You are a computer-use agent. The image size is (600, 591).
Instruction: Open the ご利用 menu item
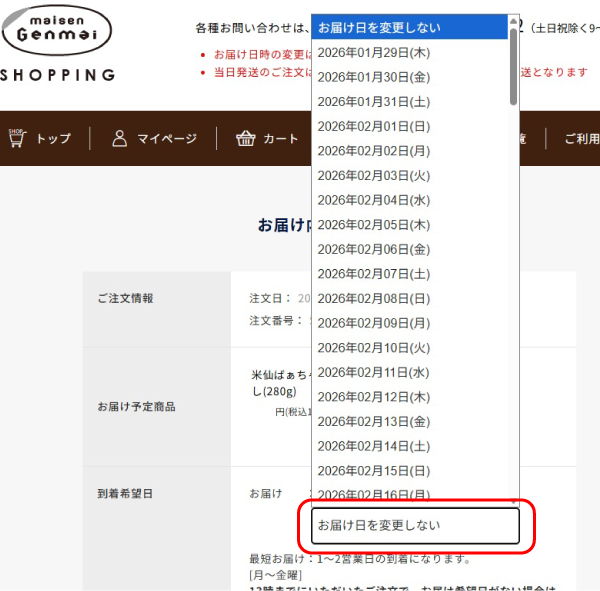pos(582,139)
